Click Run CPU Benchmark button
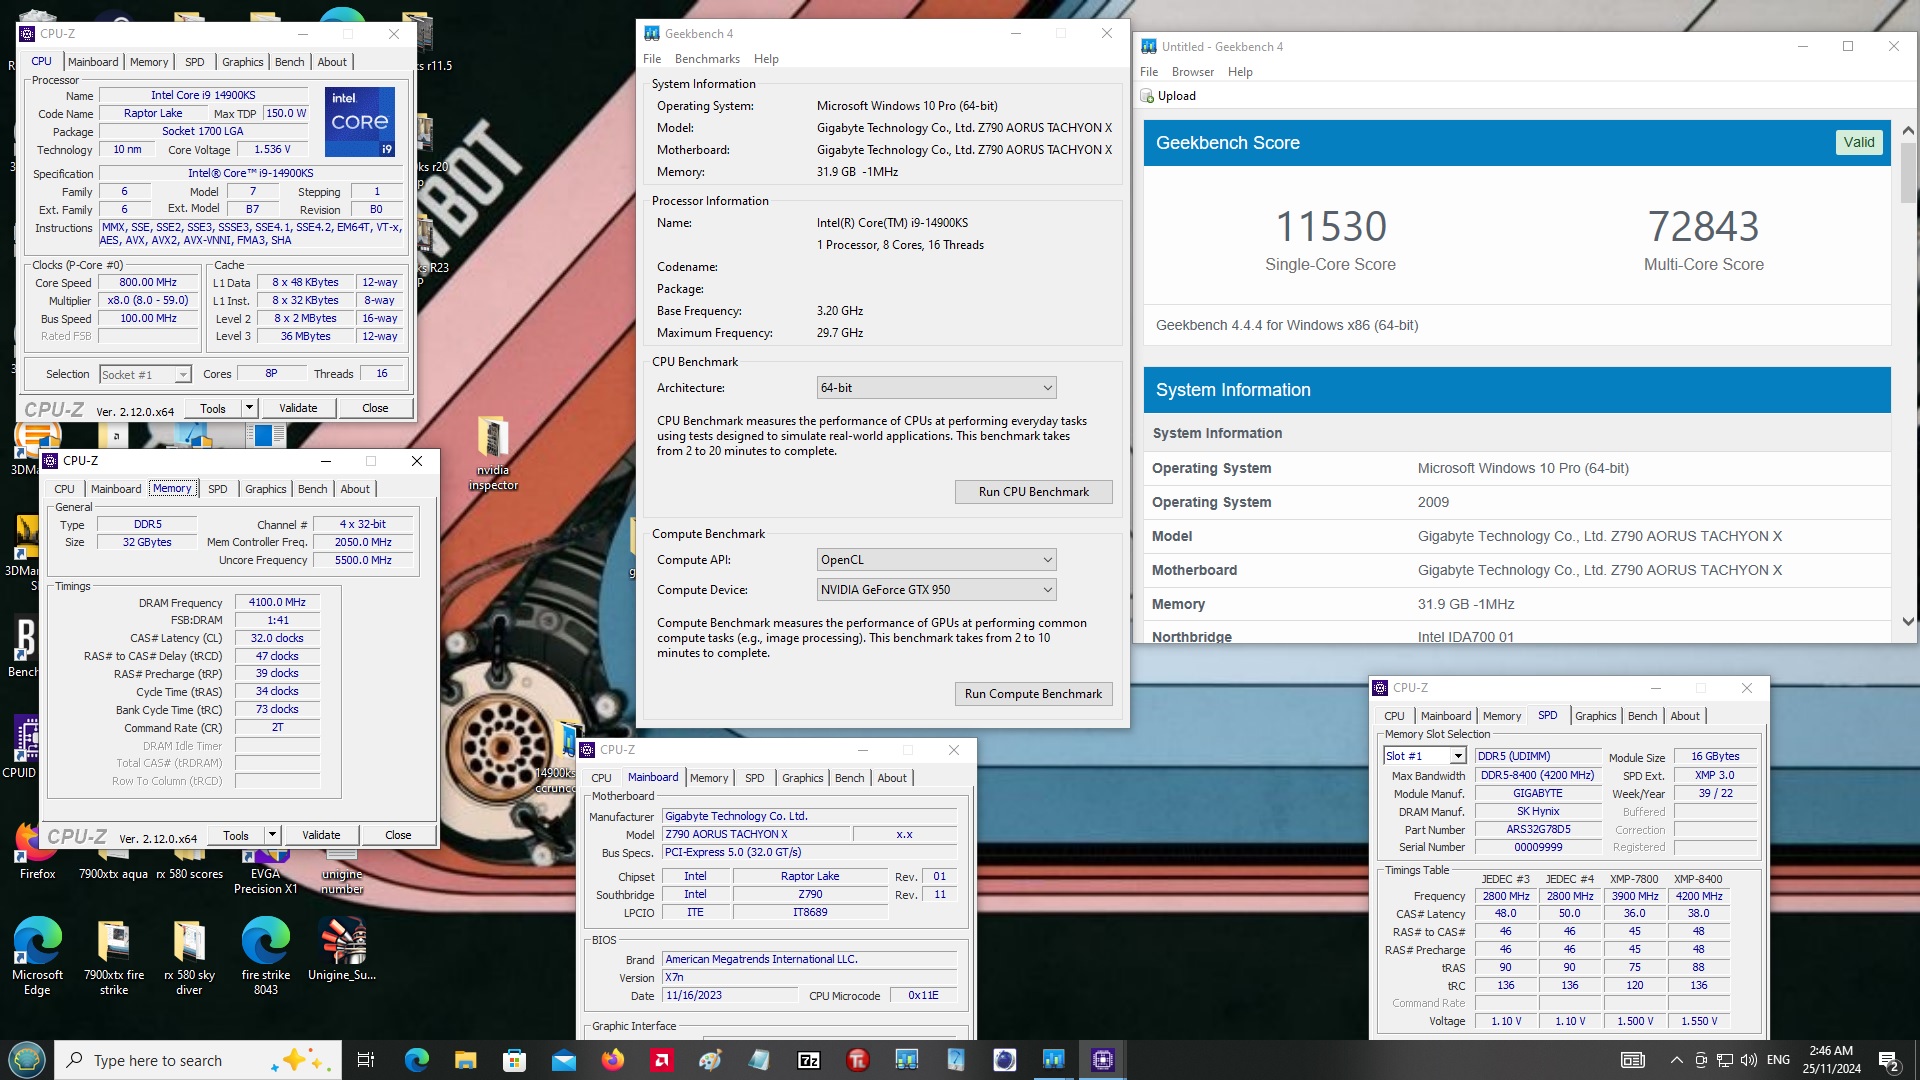 (x=1033, y=492)
